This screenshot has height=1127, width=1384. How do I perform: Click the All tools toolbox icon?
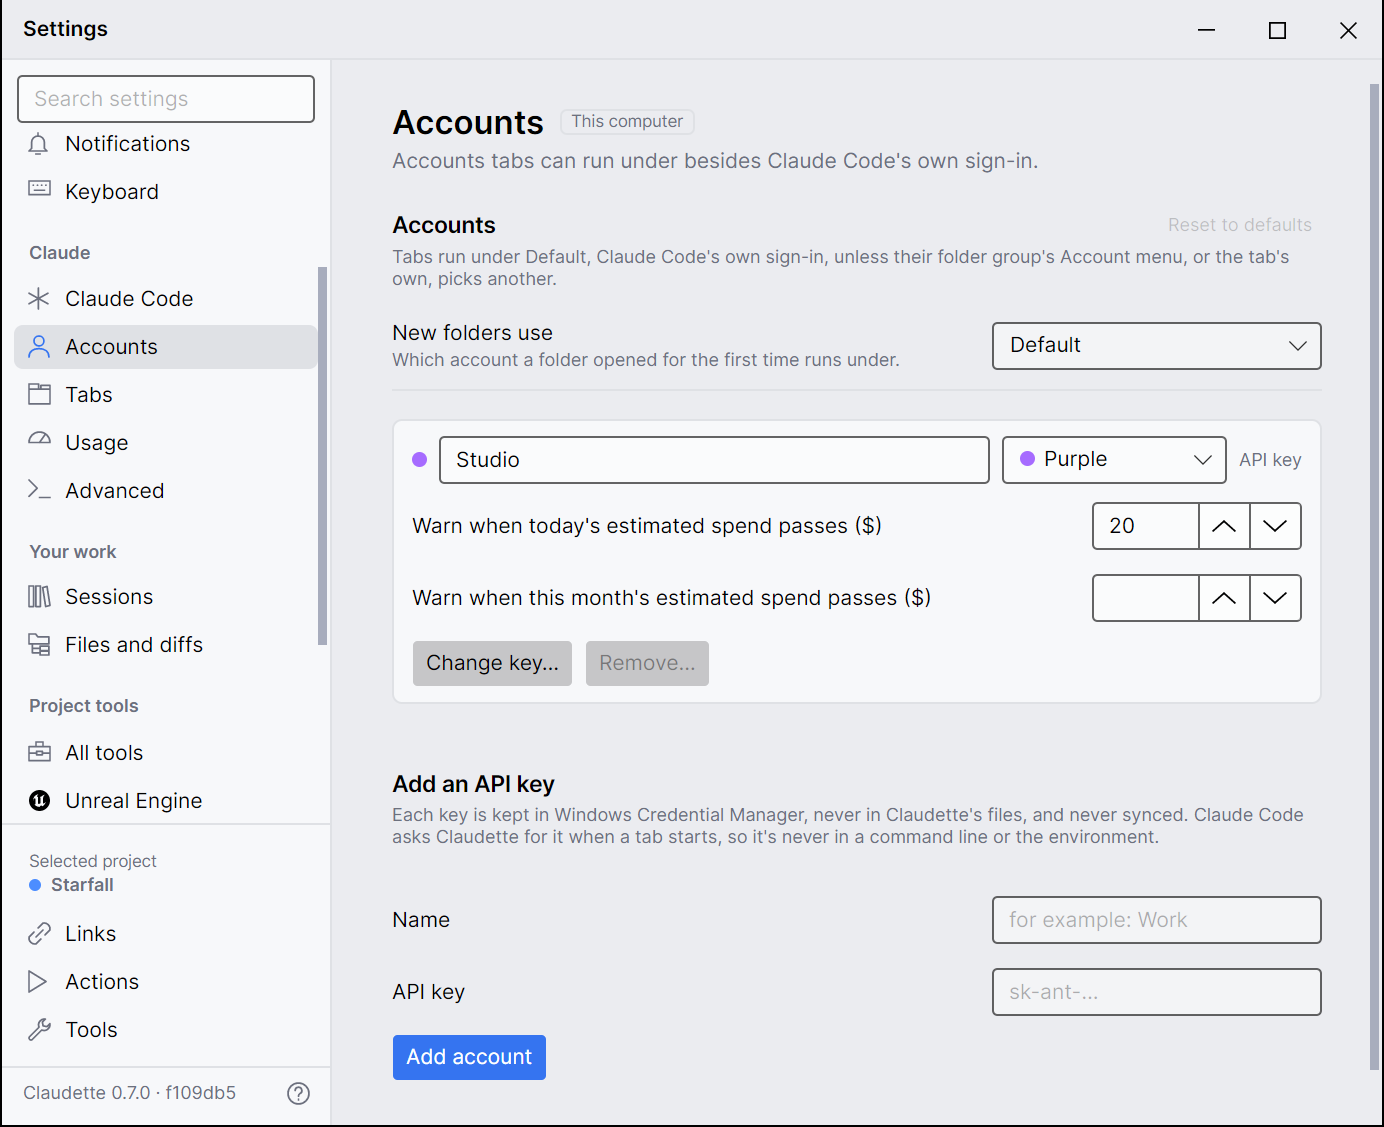(x=39, y=752)
